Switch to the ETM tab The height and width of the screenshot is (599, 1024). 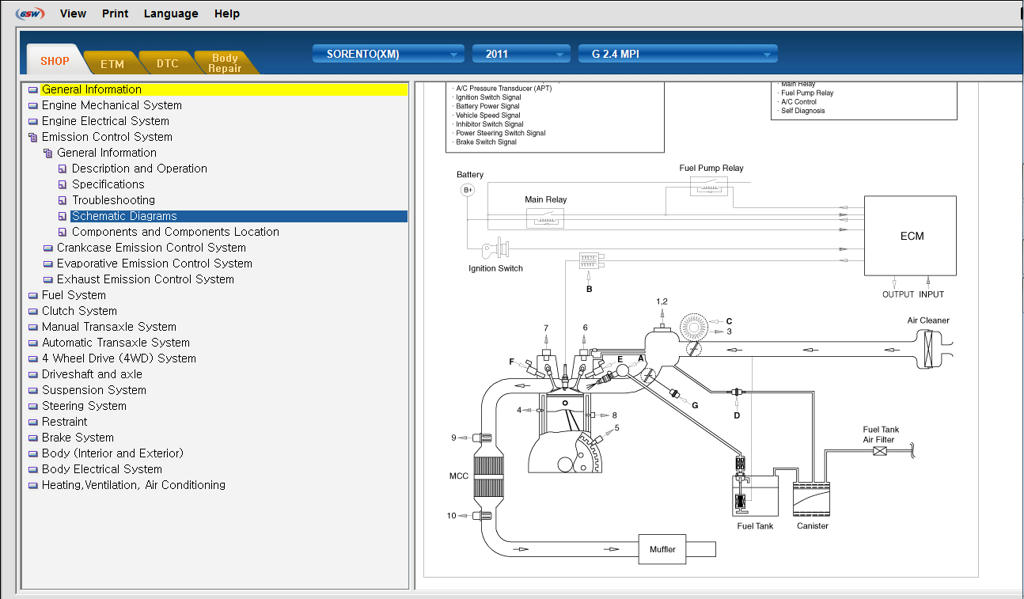click(x=112, y=63)
